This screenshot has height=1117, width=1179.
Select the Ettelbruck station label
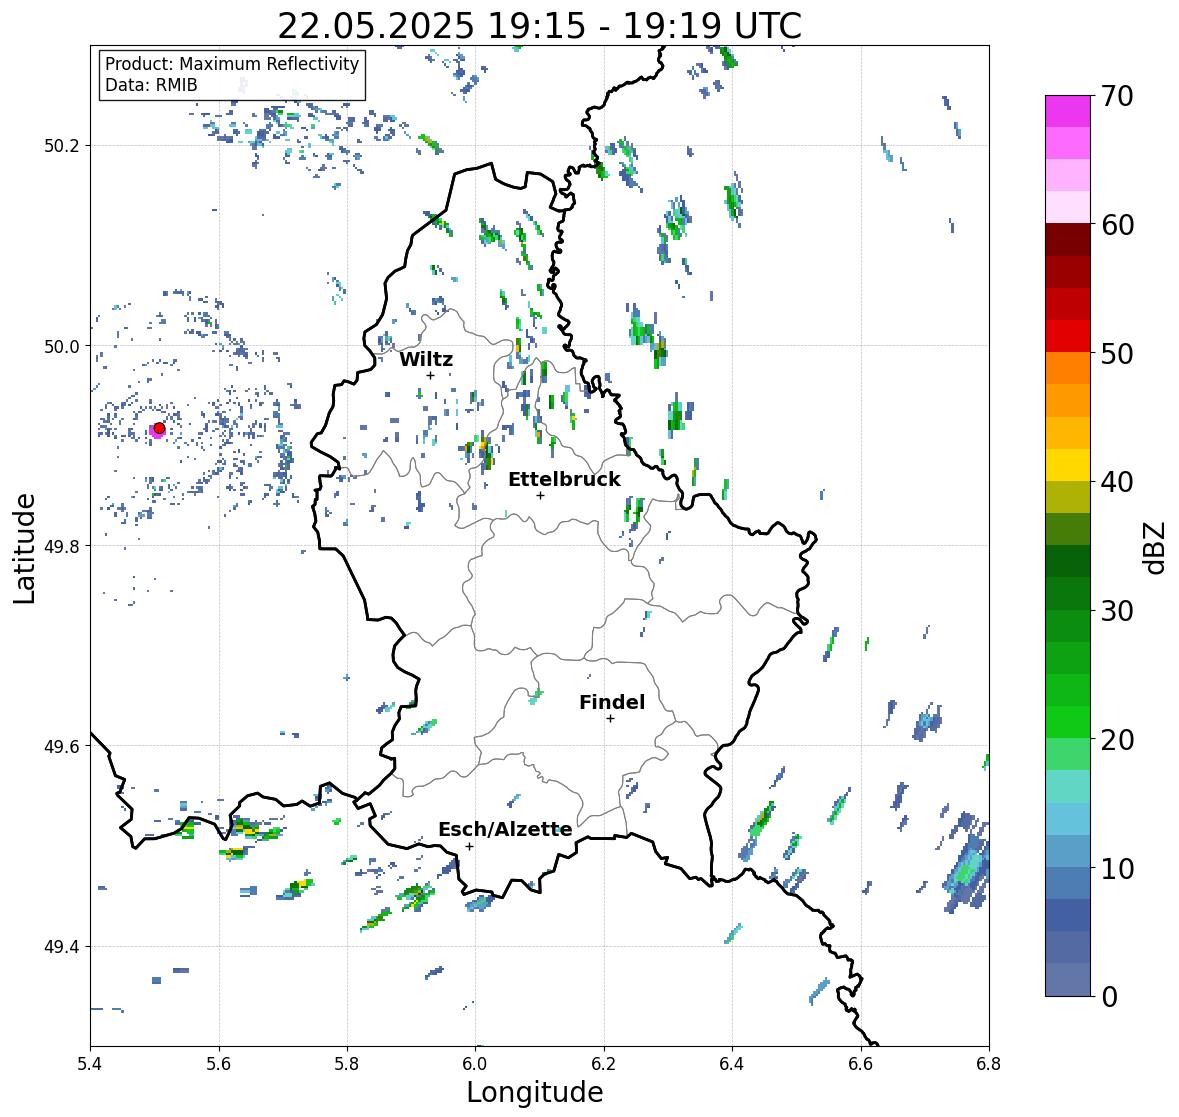(x=564, y=480)
